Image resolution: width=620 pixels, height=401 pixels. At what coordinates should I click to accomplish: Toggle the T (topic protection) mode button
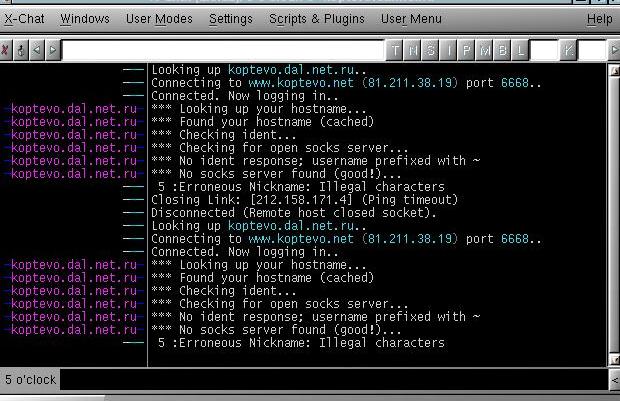[394, 50]
